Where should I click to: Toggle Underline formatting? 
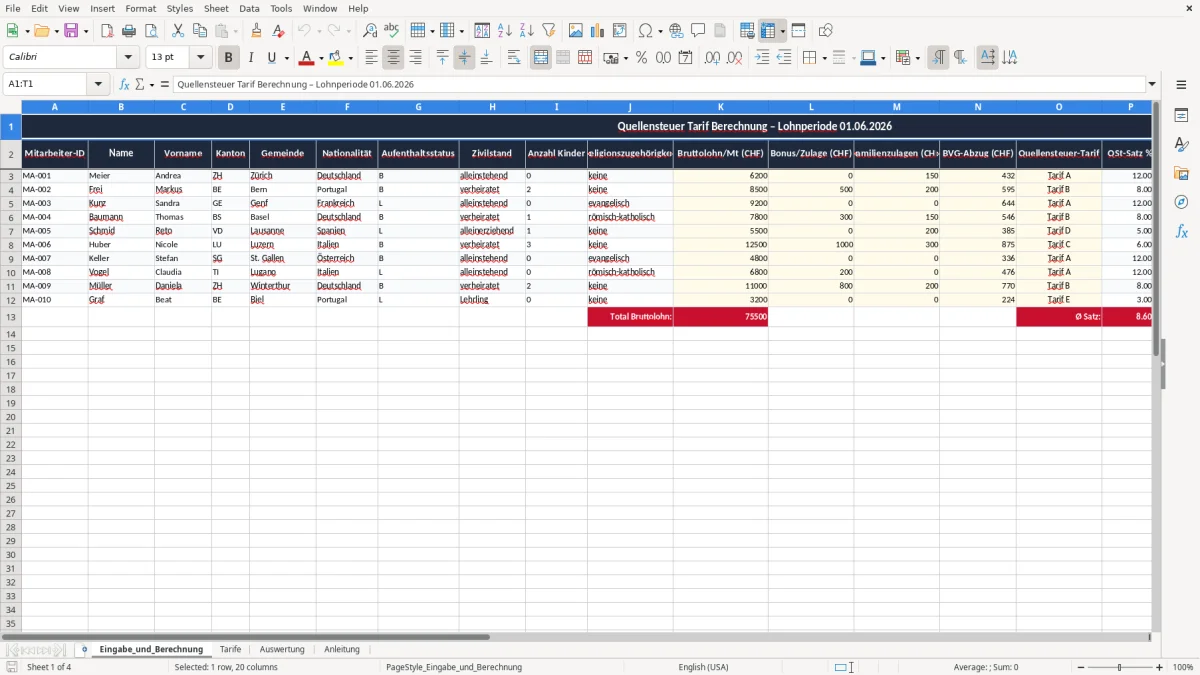point(271,58)
